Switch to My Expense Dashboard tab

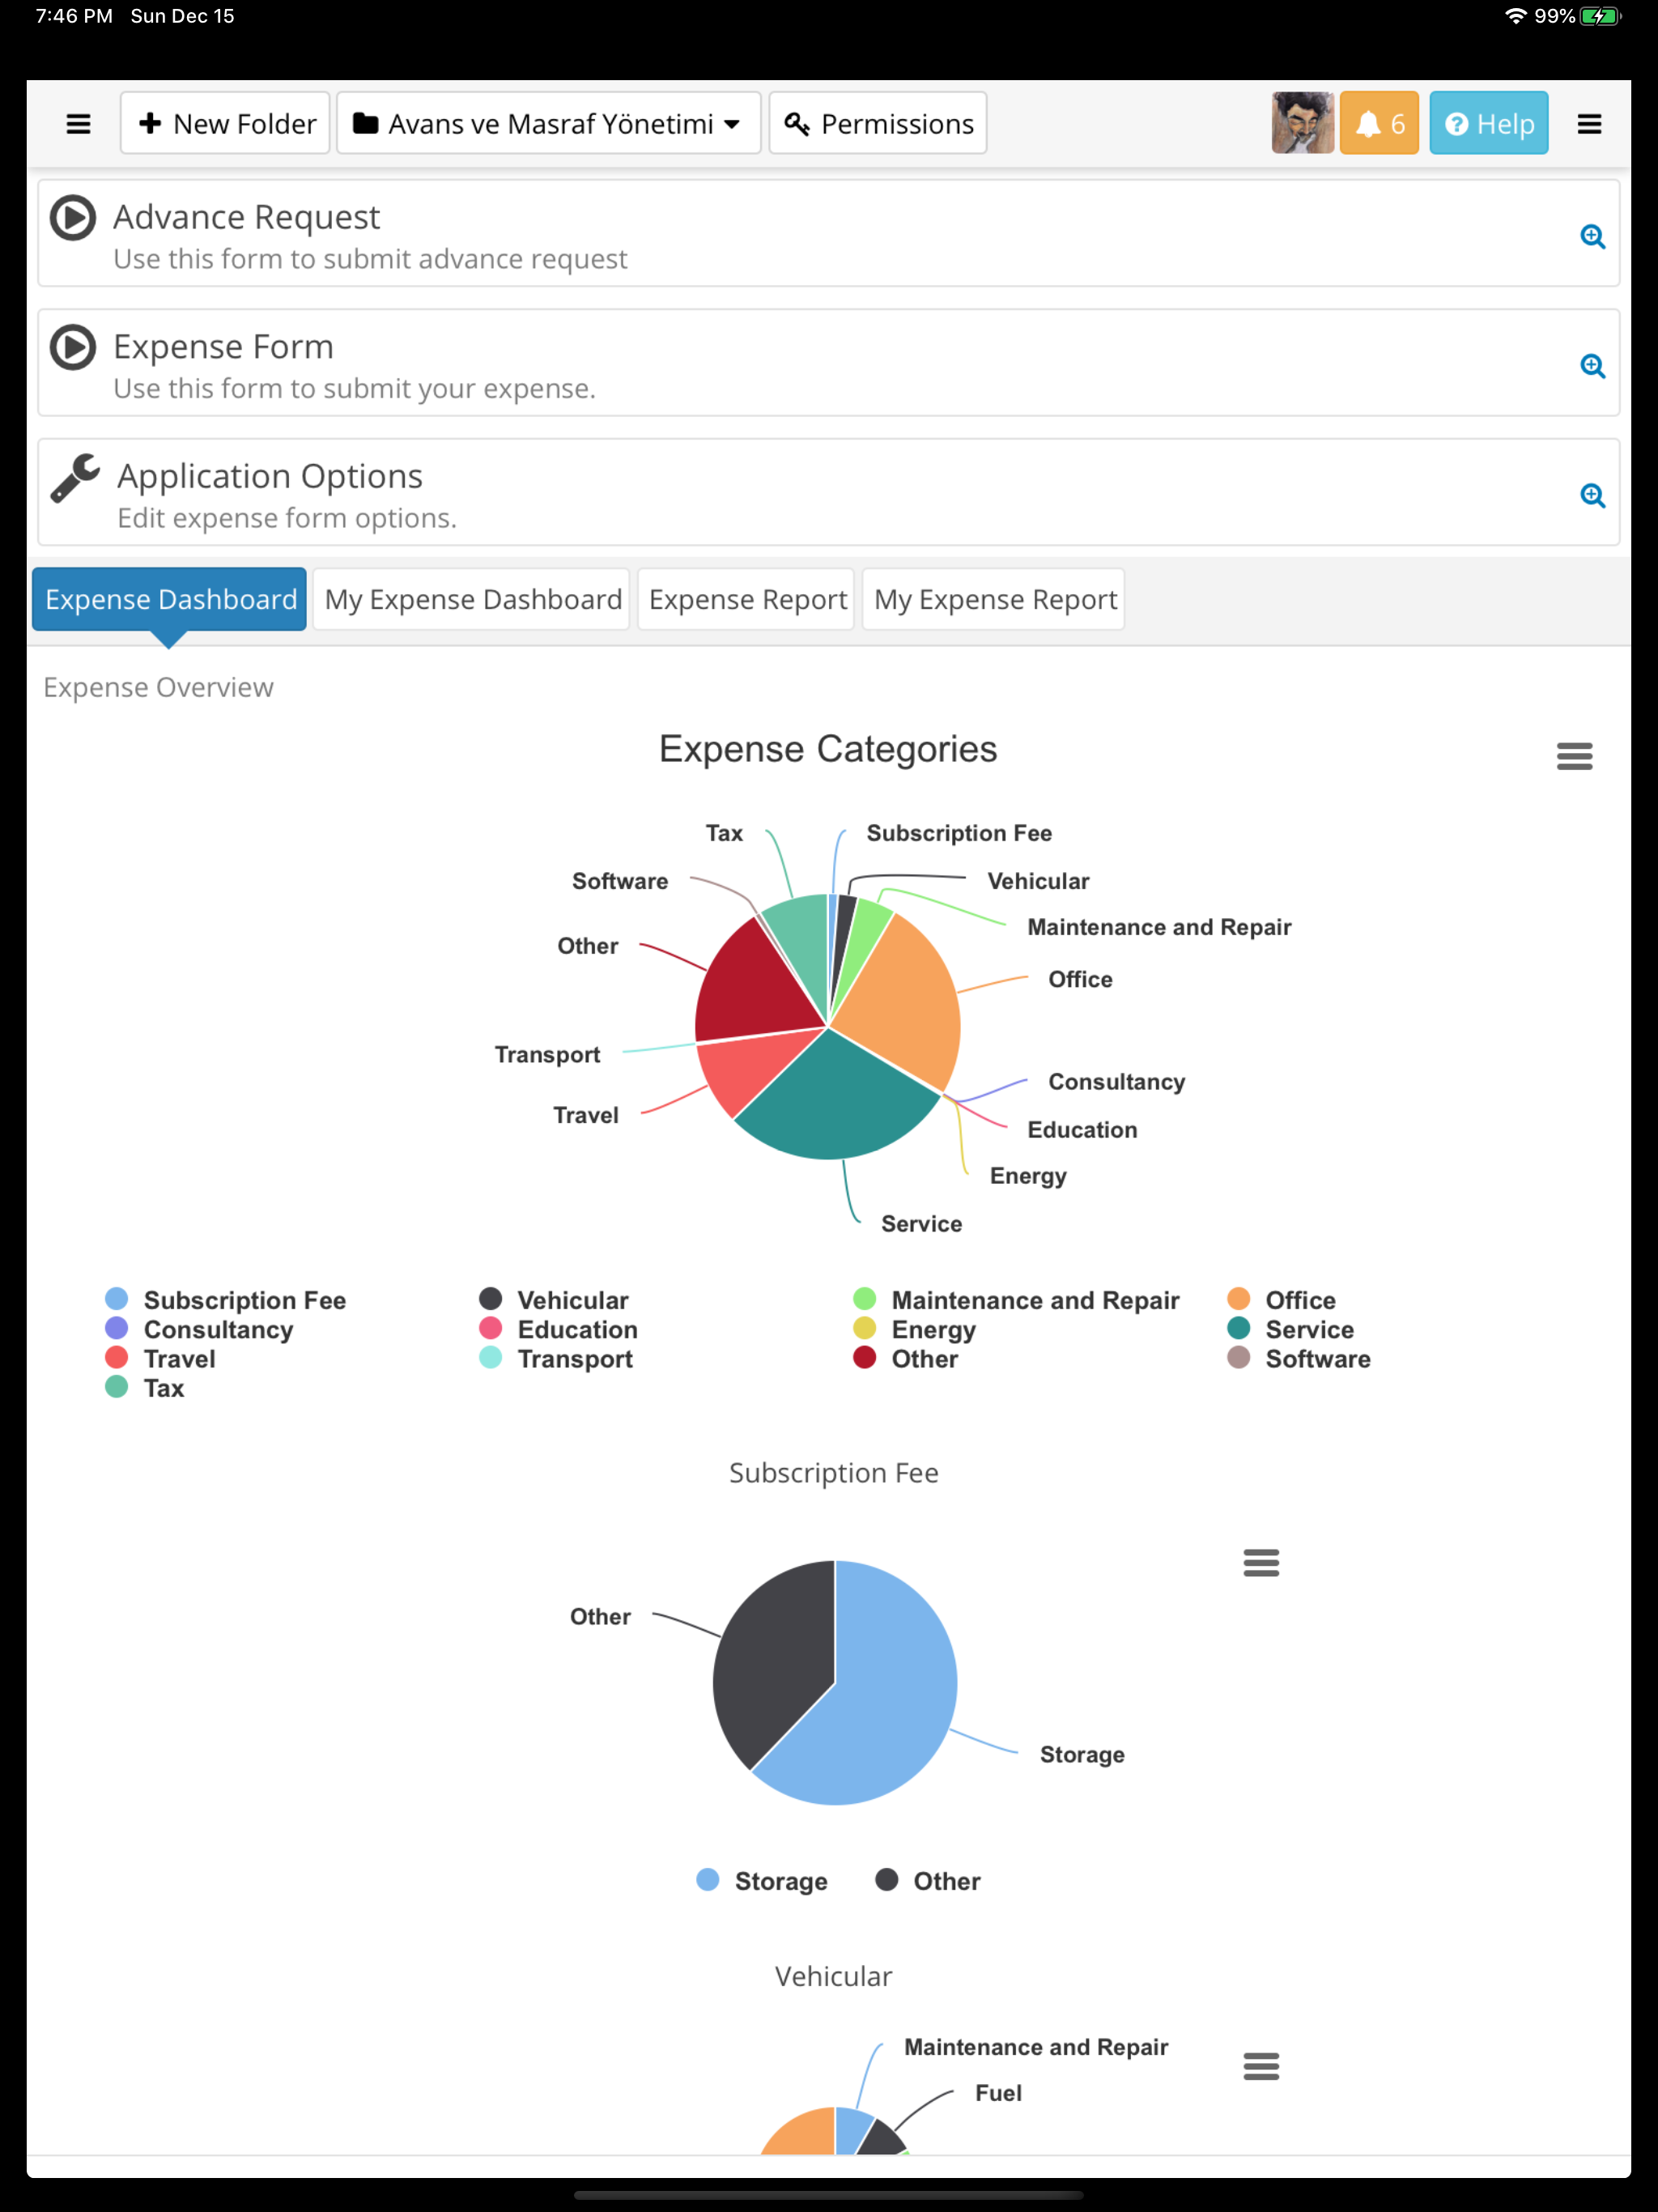(x=472, y=599)
